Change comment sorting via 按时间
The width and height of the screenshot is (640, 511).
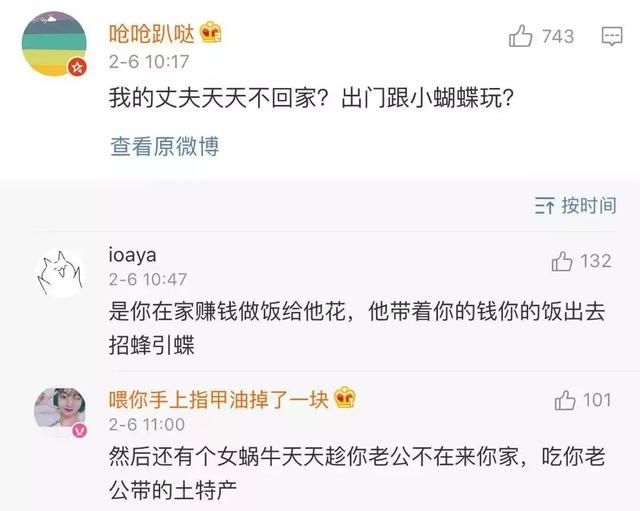576,205
